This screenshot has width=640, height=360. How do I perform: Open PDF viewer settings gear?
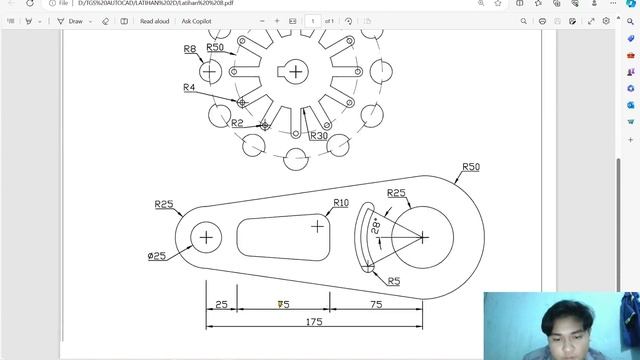click(x=606, y=21)
